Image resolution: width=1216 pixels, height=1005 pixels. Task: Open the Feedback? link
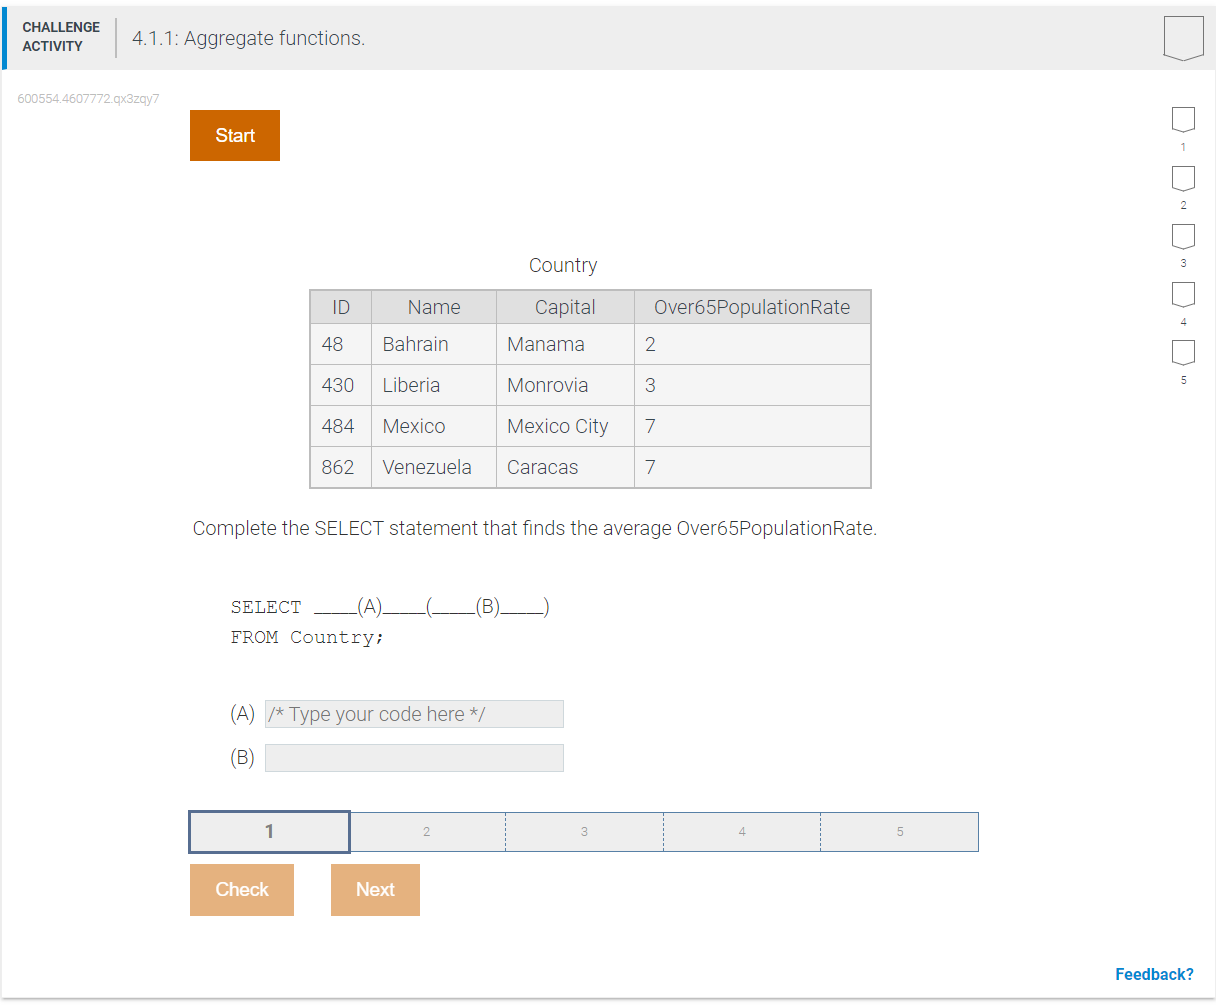1155,973
